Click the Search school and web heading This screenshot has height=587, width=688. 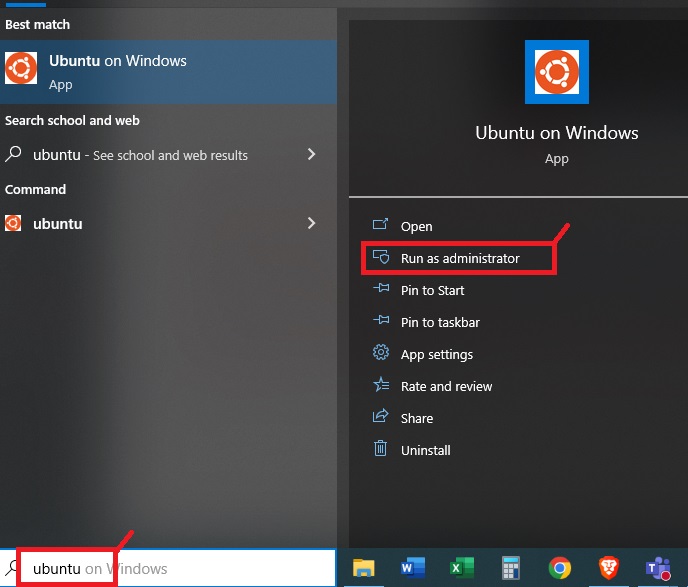(72, 120)
